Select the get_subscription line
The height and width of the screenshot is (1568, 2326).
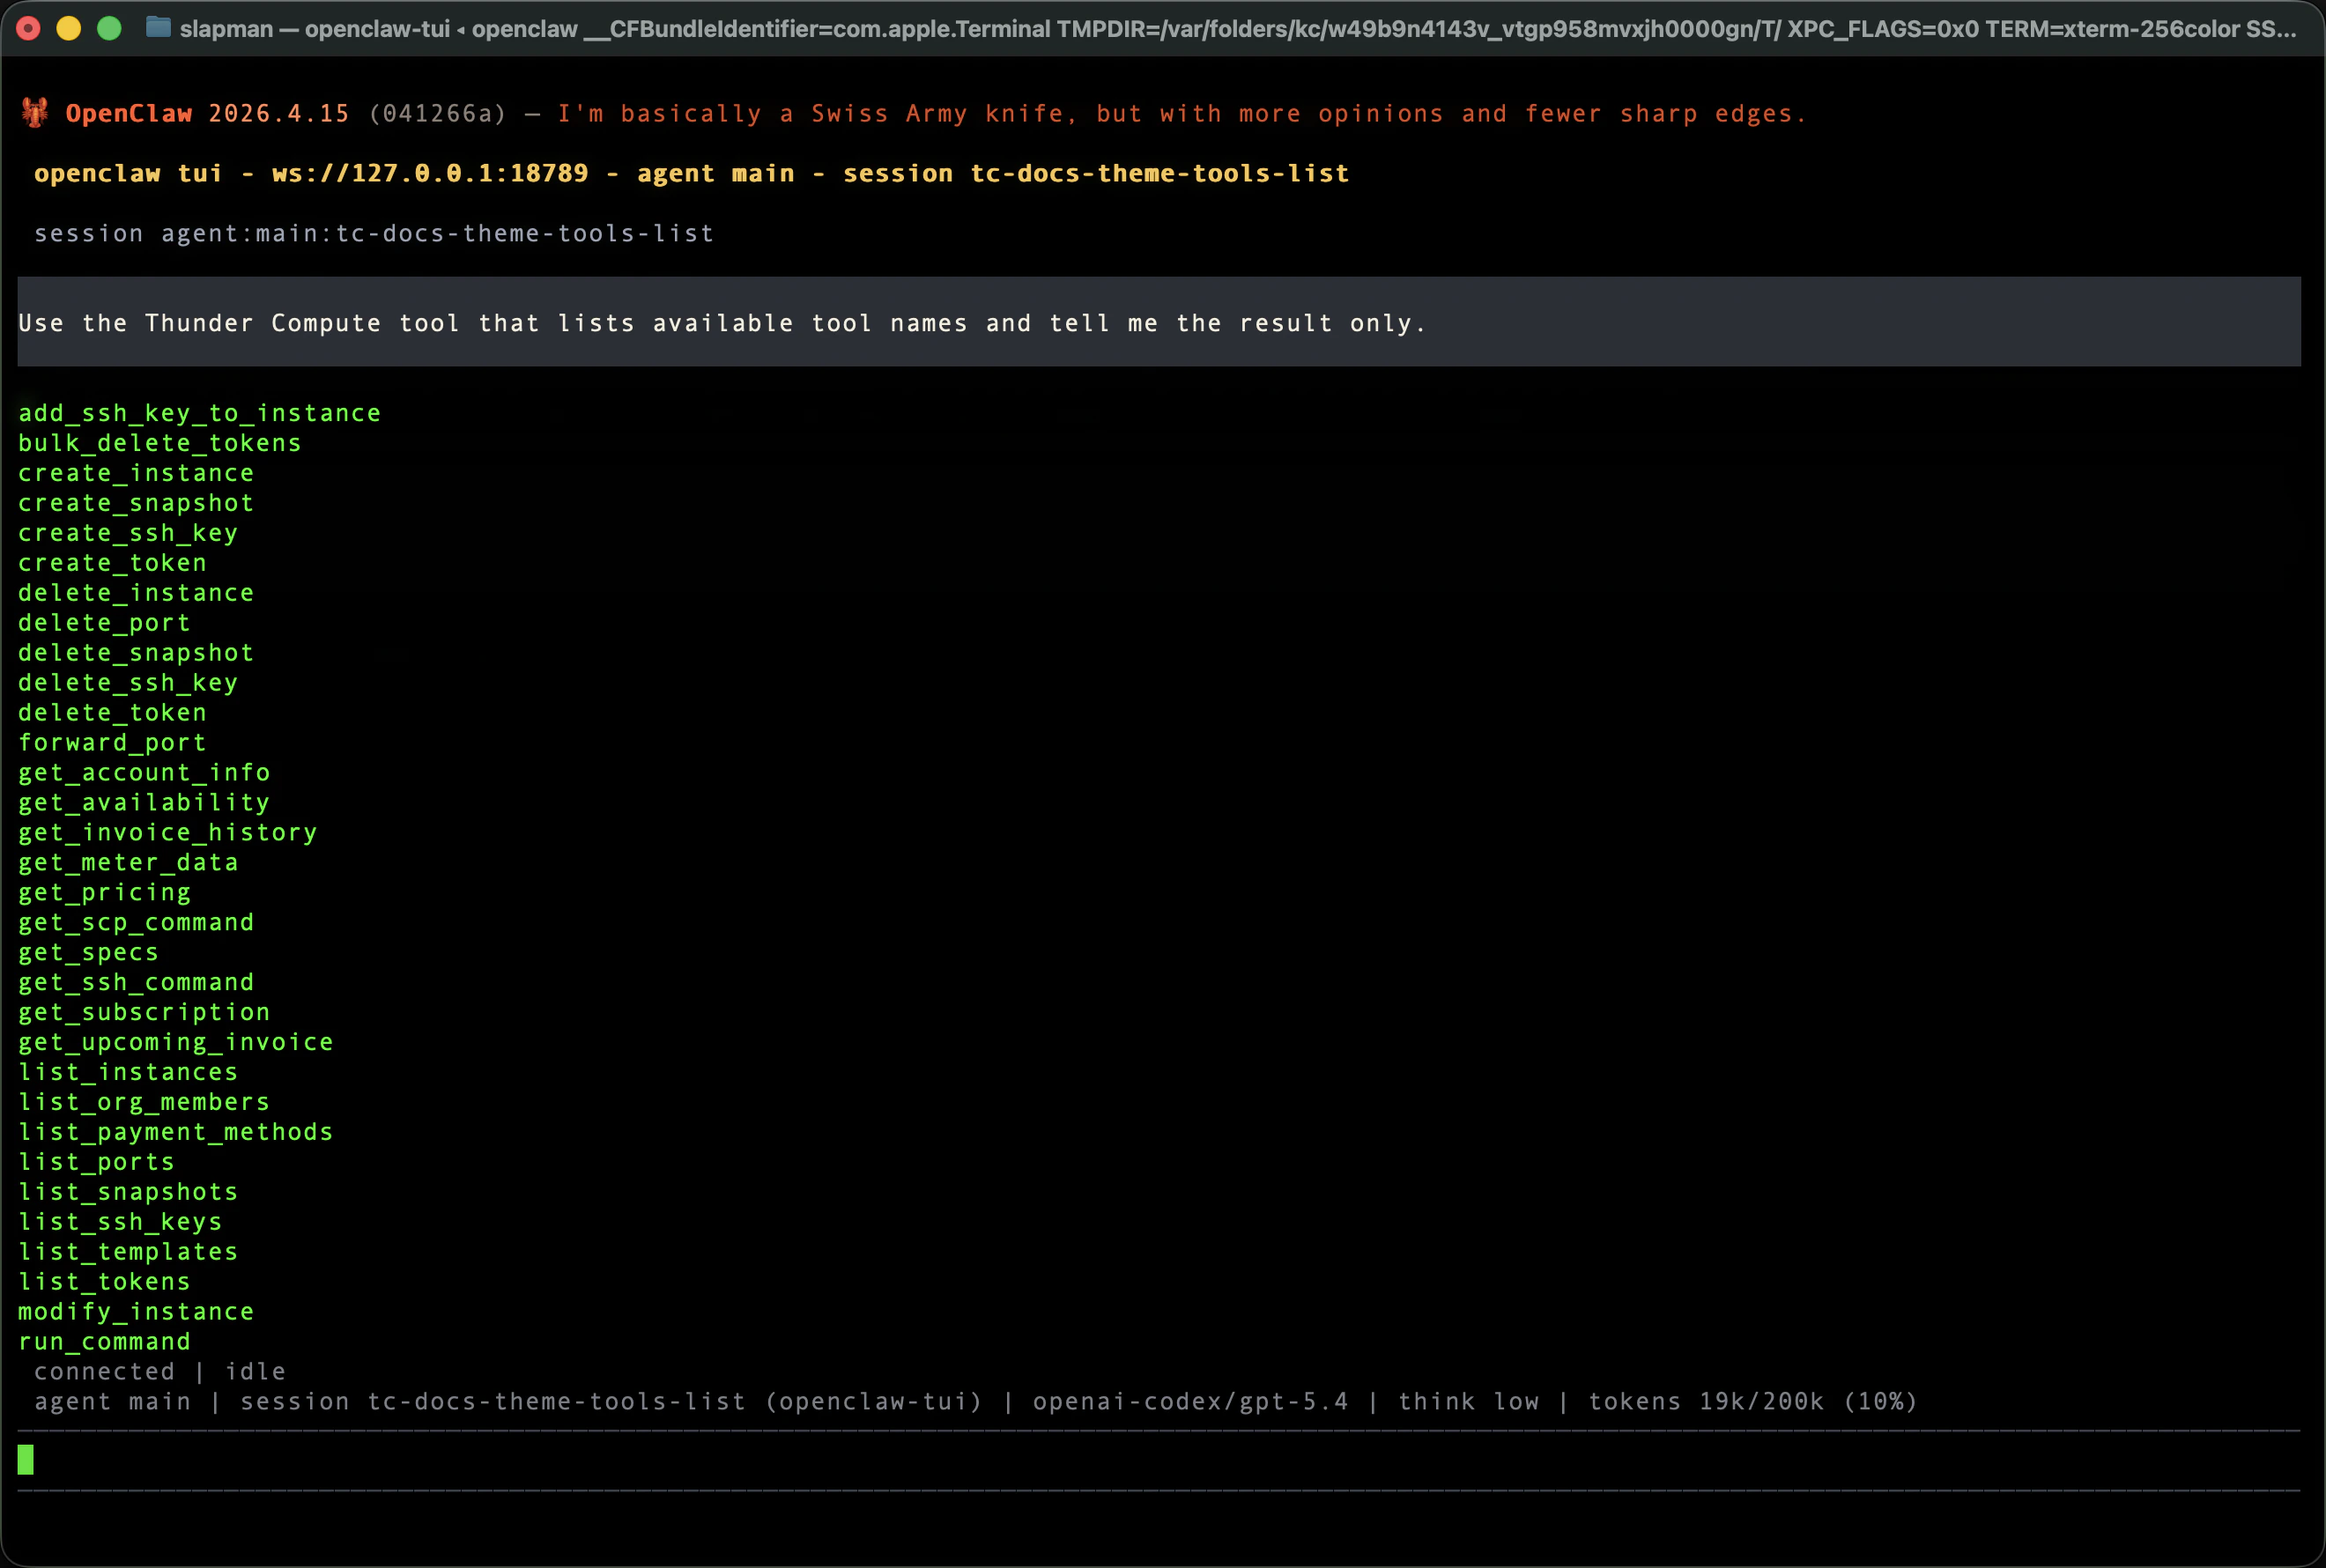coord(144,1013)
